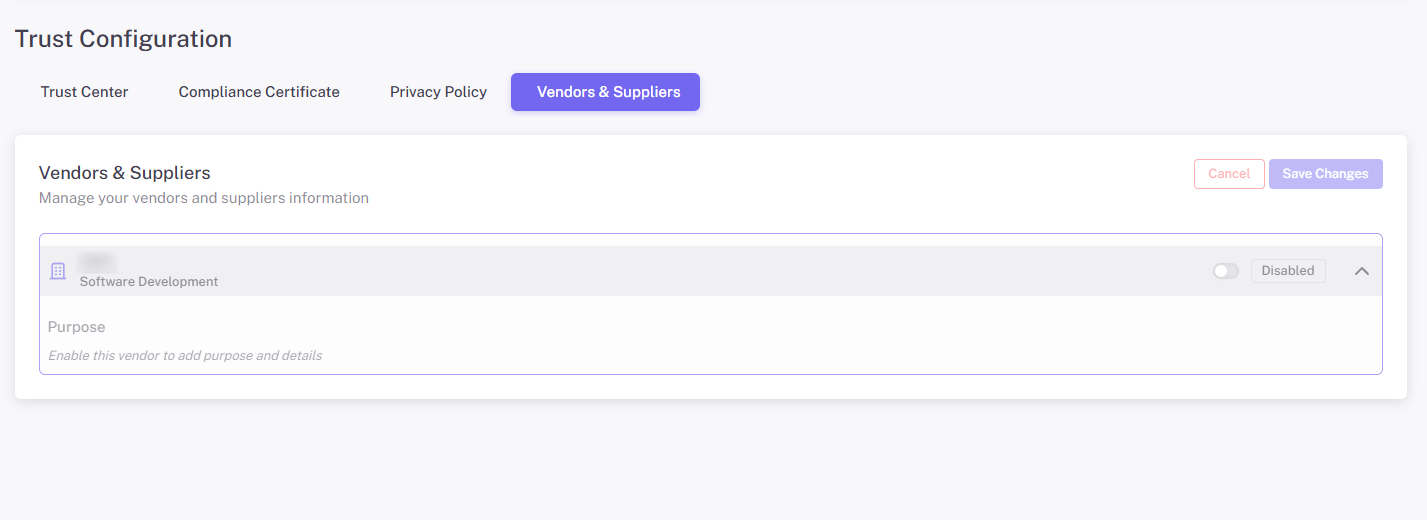1427x520 pixels.
Task: Switch to the Trust Center tab
Action: pos(85,92)
